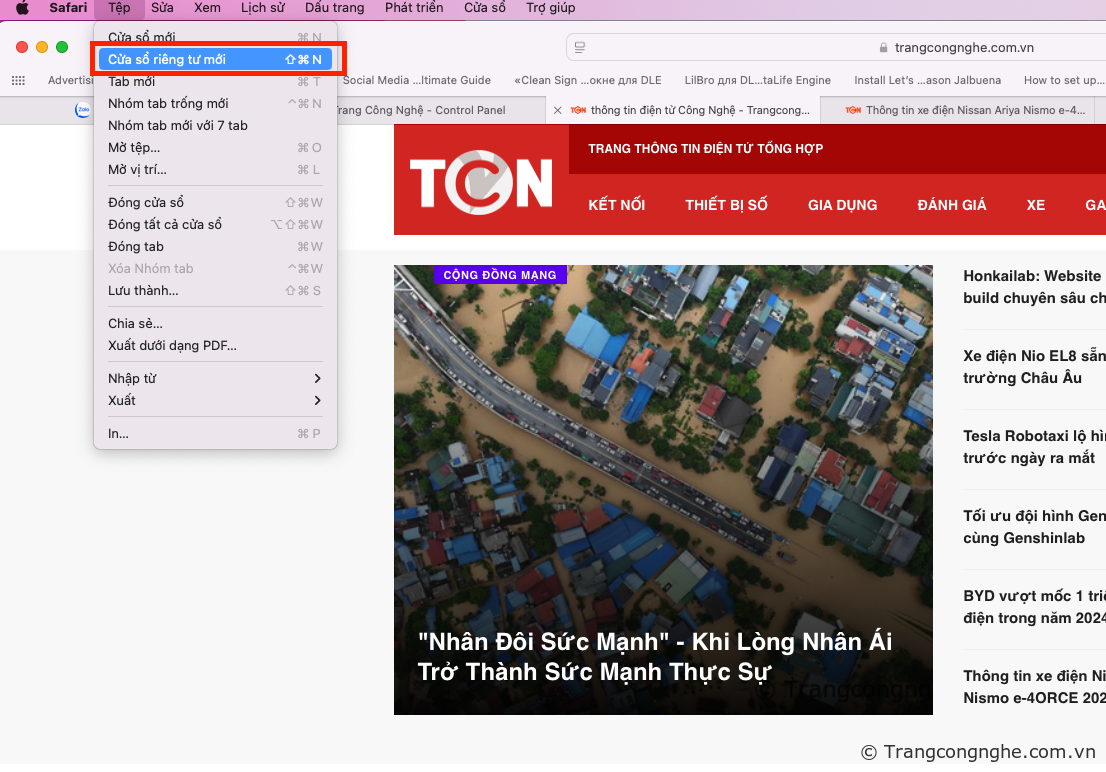Click the reader icon in address bar
The image size is (1106, 772).
click(580, 47)
